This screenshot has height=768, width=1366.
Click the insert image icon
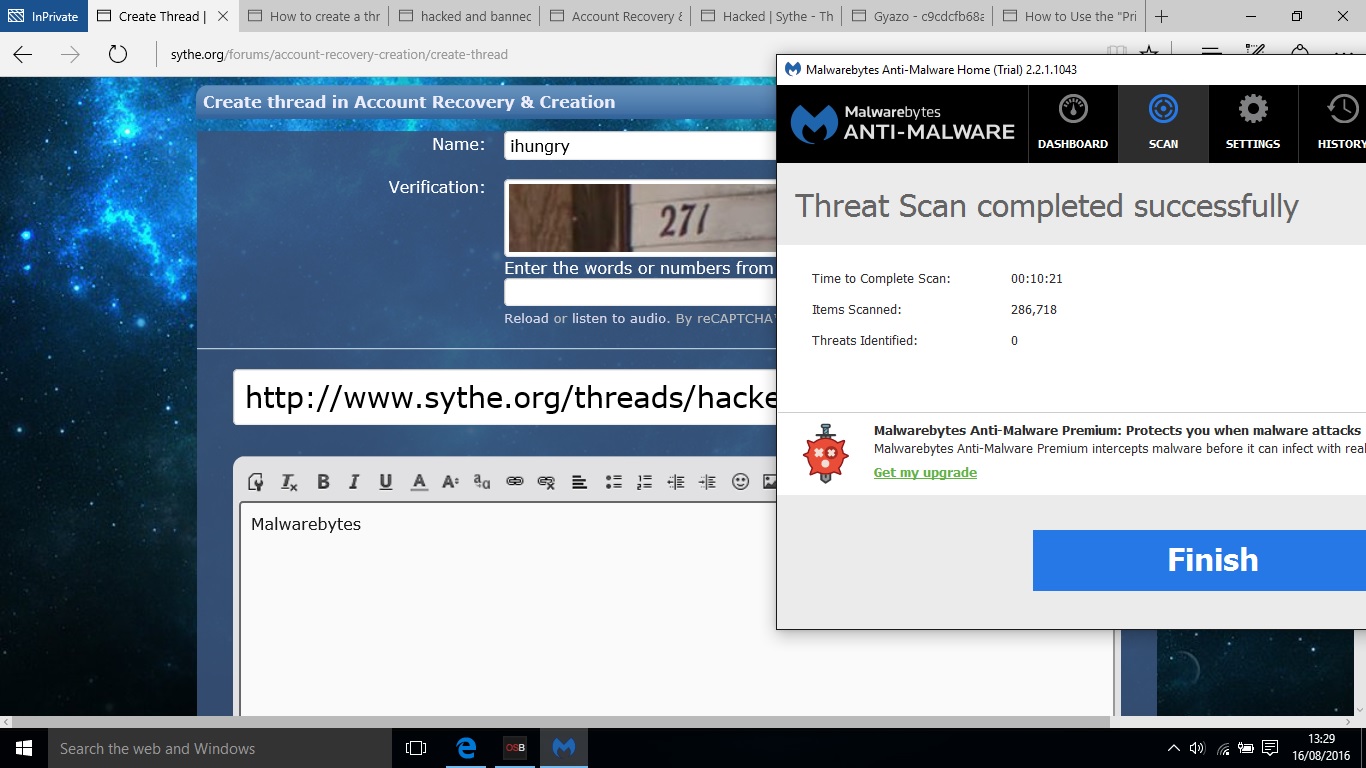[769, 481]
